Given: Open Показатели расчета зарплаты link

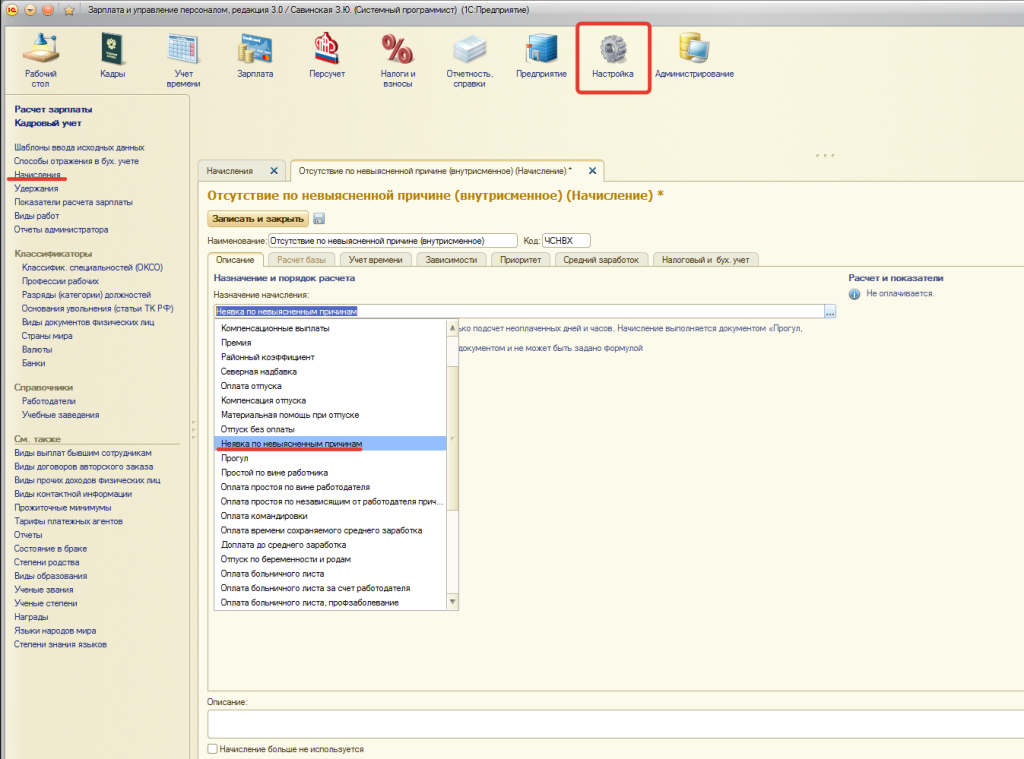Looking at the screenshot, I should pyautogui.click(x=73, y=202).
